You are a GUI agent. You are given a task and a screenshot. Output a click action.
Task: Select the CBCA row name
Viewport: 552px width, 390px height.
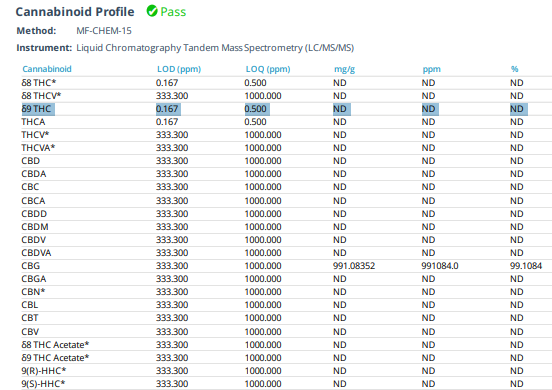[33, 201]
